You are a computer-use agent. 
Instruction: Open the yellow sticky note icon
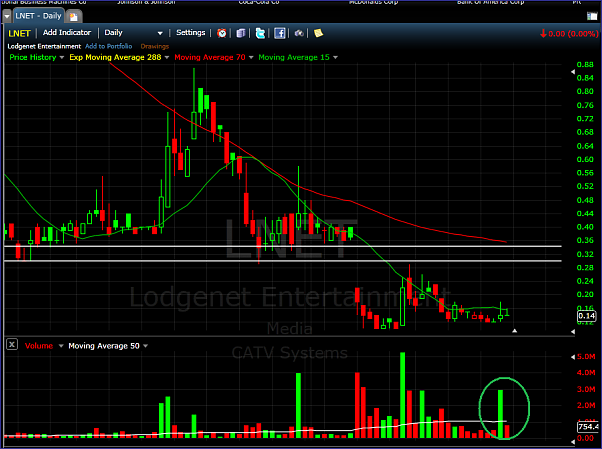(x=318, y=33)
